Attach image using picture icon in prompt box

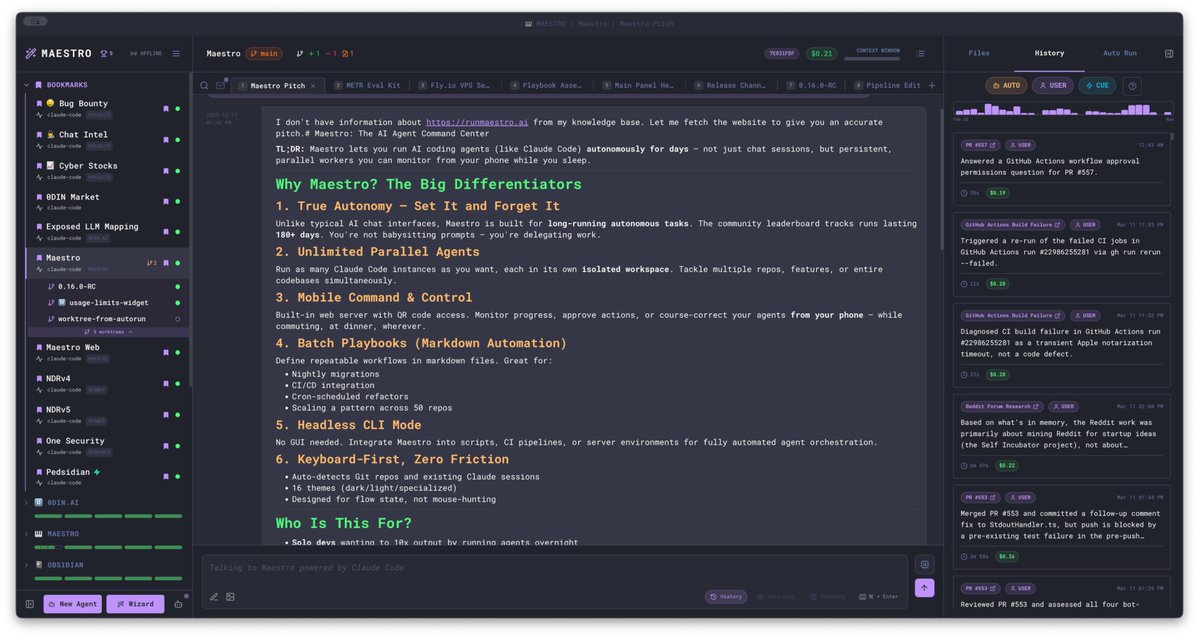click(230, 597)
